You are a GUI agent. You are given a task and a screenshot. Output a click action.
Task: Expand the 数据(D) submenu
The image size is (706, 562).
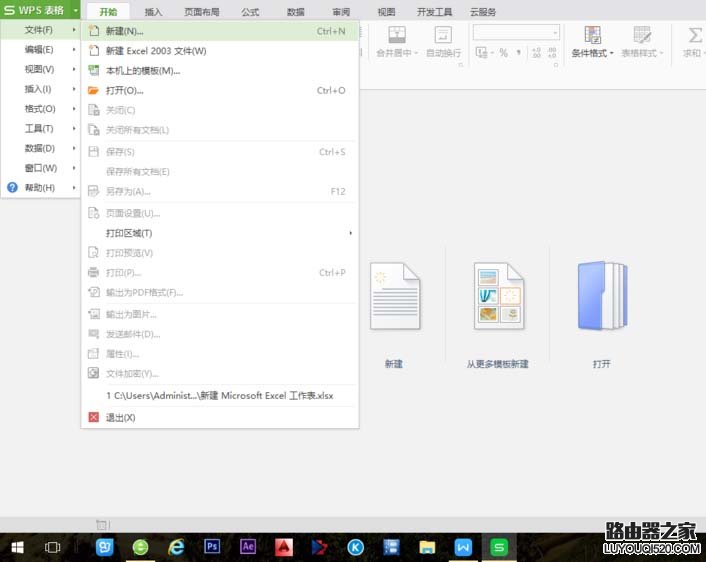[74, 148]
